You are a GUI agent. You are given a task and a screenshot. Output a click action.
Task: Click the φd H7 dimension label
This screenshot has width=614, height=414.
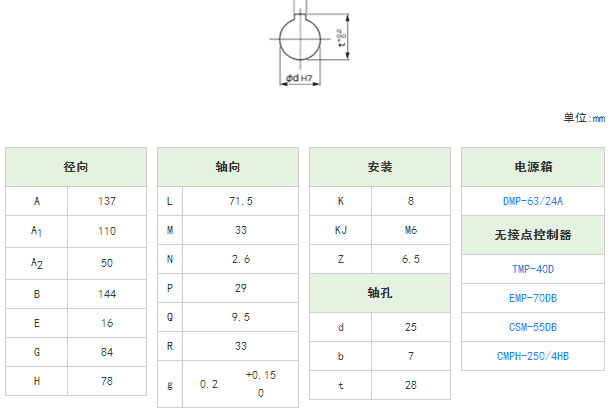coord(299,78)
